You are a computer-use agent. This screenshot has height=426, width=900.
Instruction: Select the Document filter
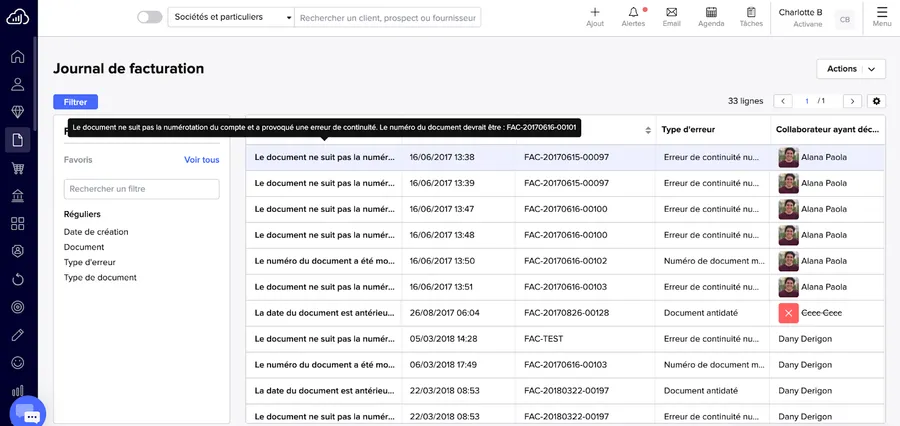point(84,247)
